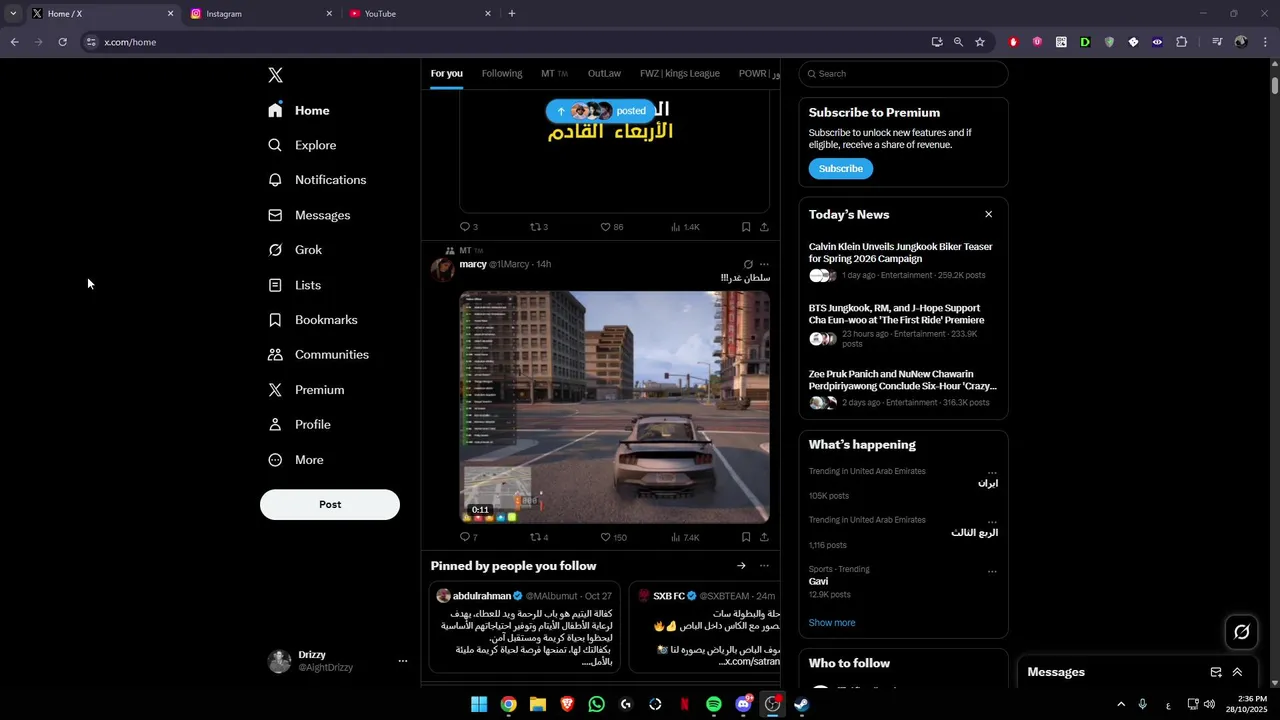The height and width of the screenshot is (720, 1280).
Task: Bookmark marcy's post
Action: tap(746, 537)
